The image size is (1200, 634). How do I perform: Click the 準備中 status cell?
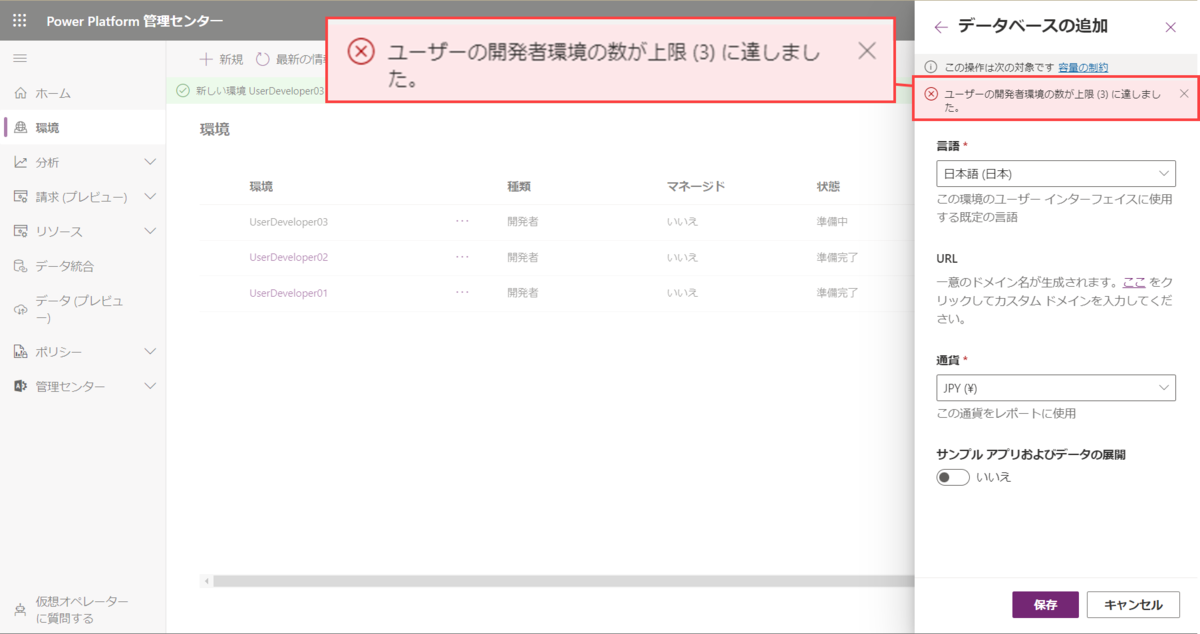pos(833,221)
